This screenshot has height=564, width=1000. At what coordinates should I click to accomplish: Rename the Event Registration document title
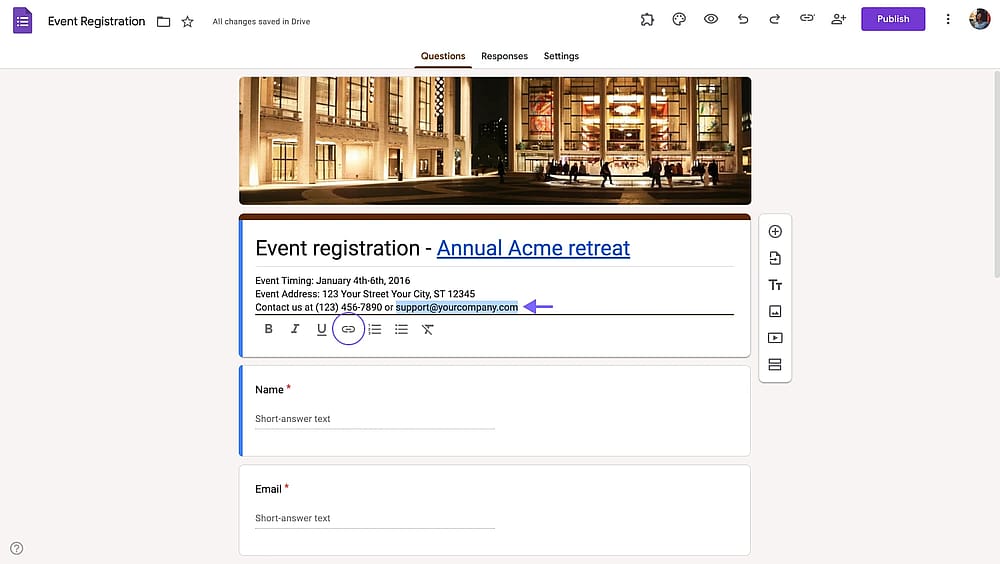(96, 22)
